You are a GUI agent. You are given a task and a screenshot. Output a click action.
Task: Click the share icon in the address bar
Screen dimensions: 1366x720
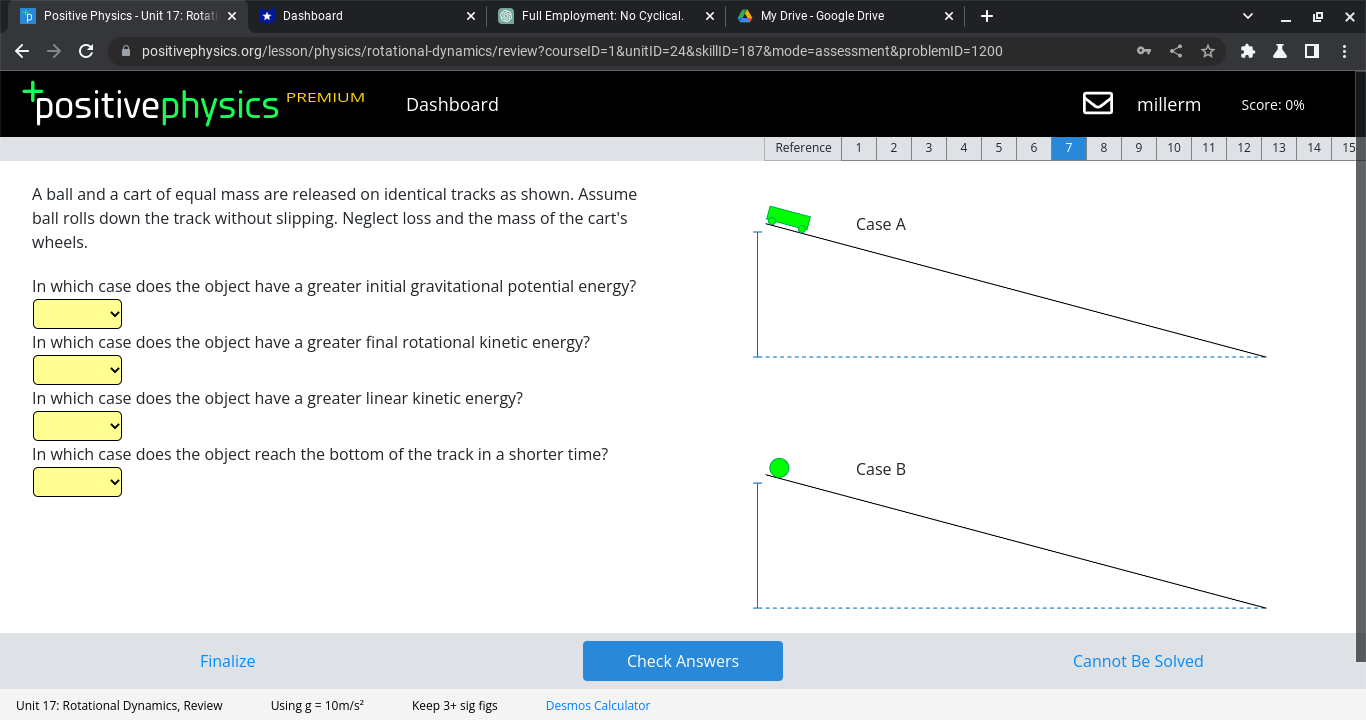tap(1176, 51)
